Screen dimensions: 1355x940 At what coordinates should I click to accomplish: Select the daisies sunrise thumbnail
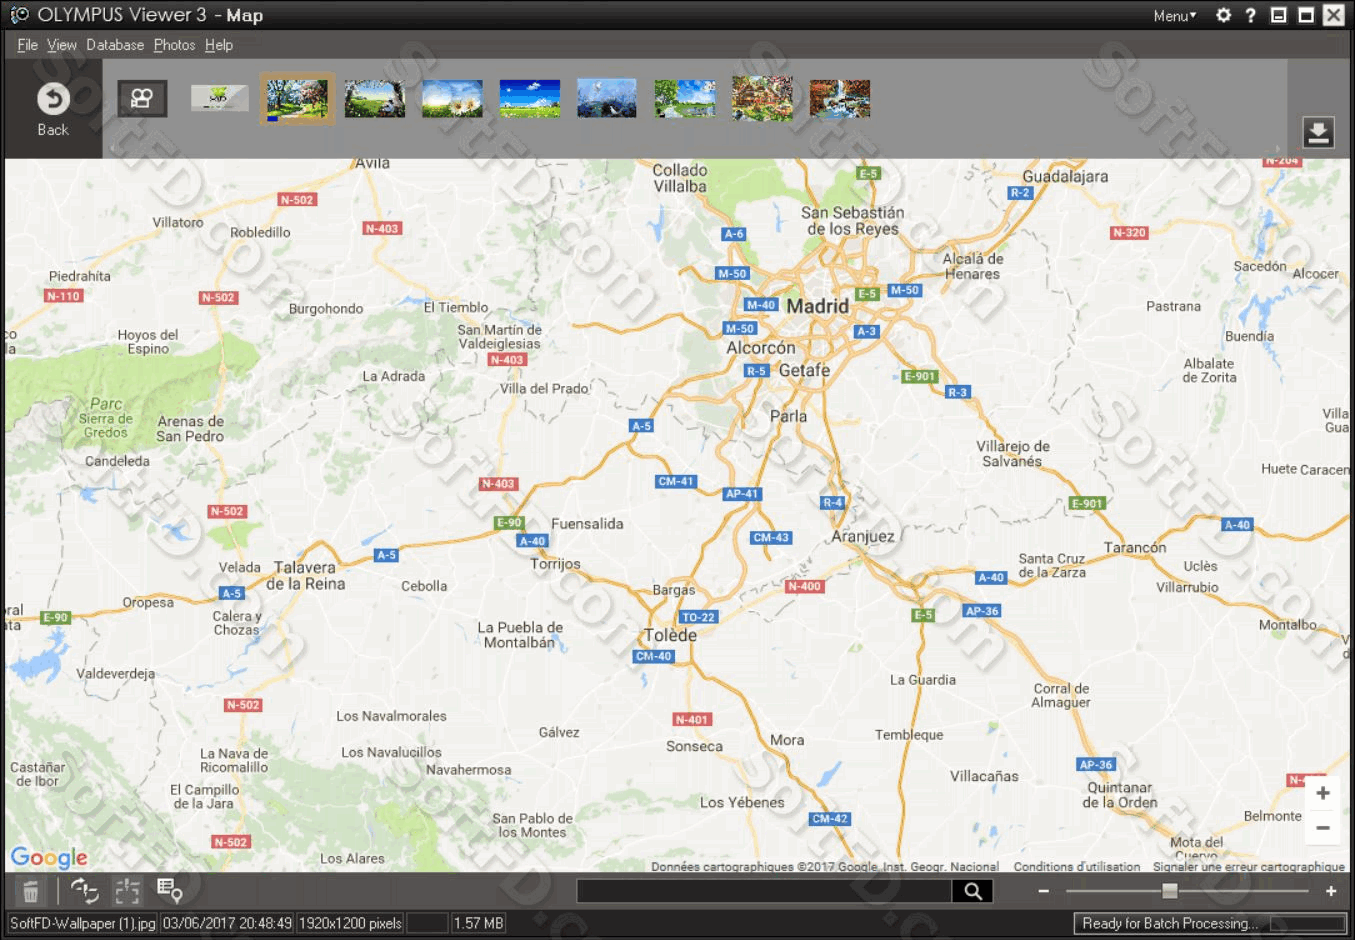(452, 99)
